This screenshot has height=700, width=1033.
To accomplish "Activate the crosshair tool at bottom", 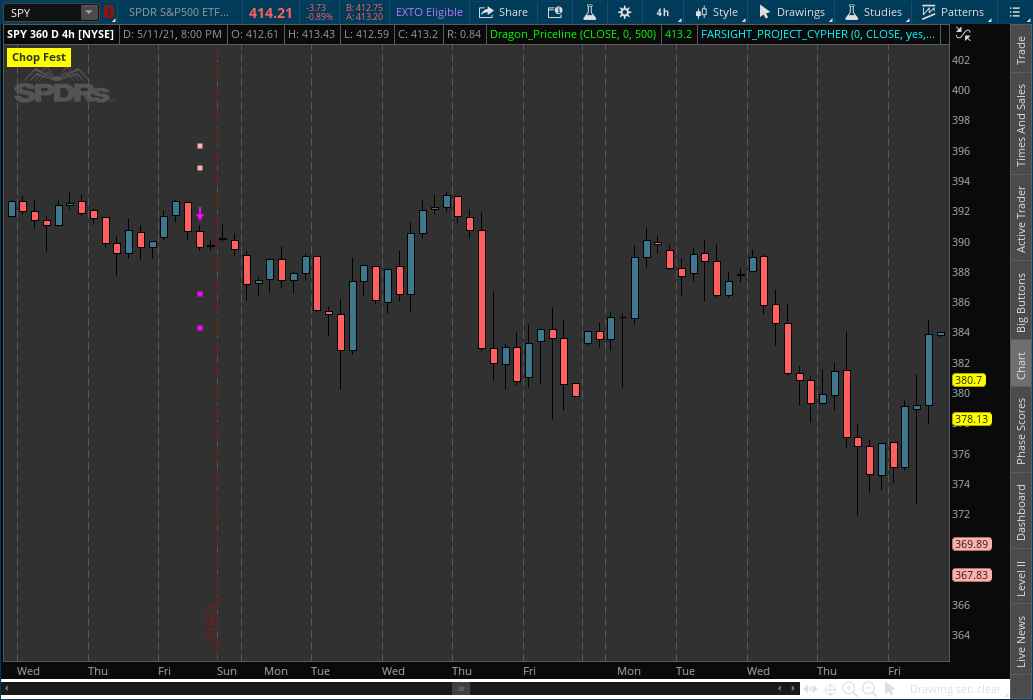I will [x=831, y=689].
